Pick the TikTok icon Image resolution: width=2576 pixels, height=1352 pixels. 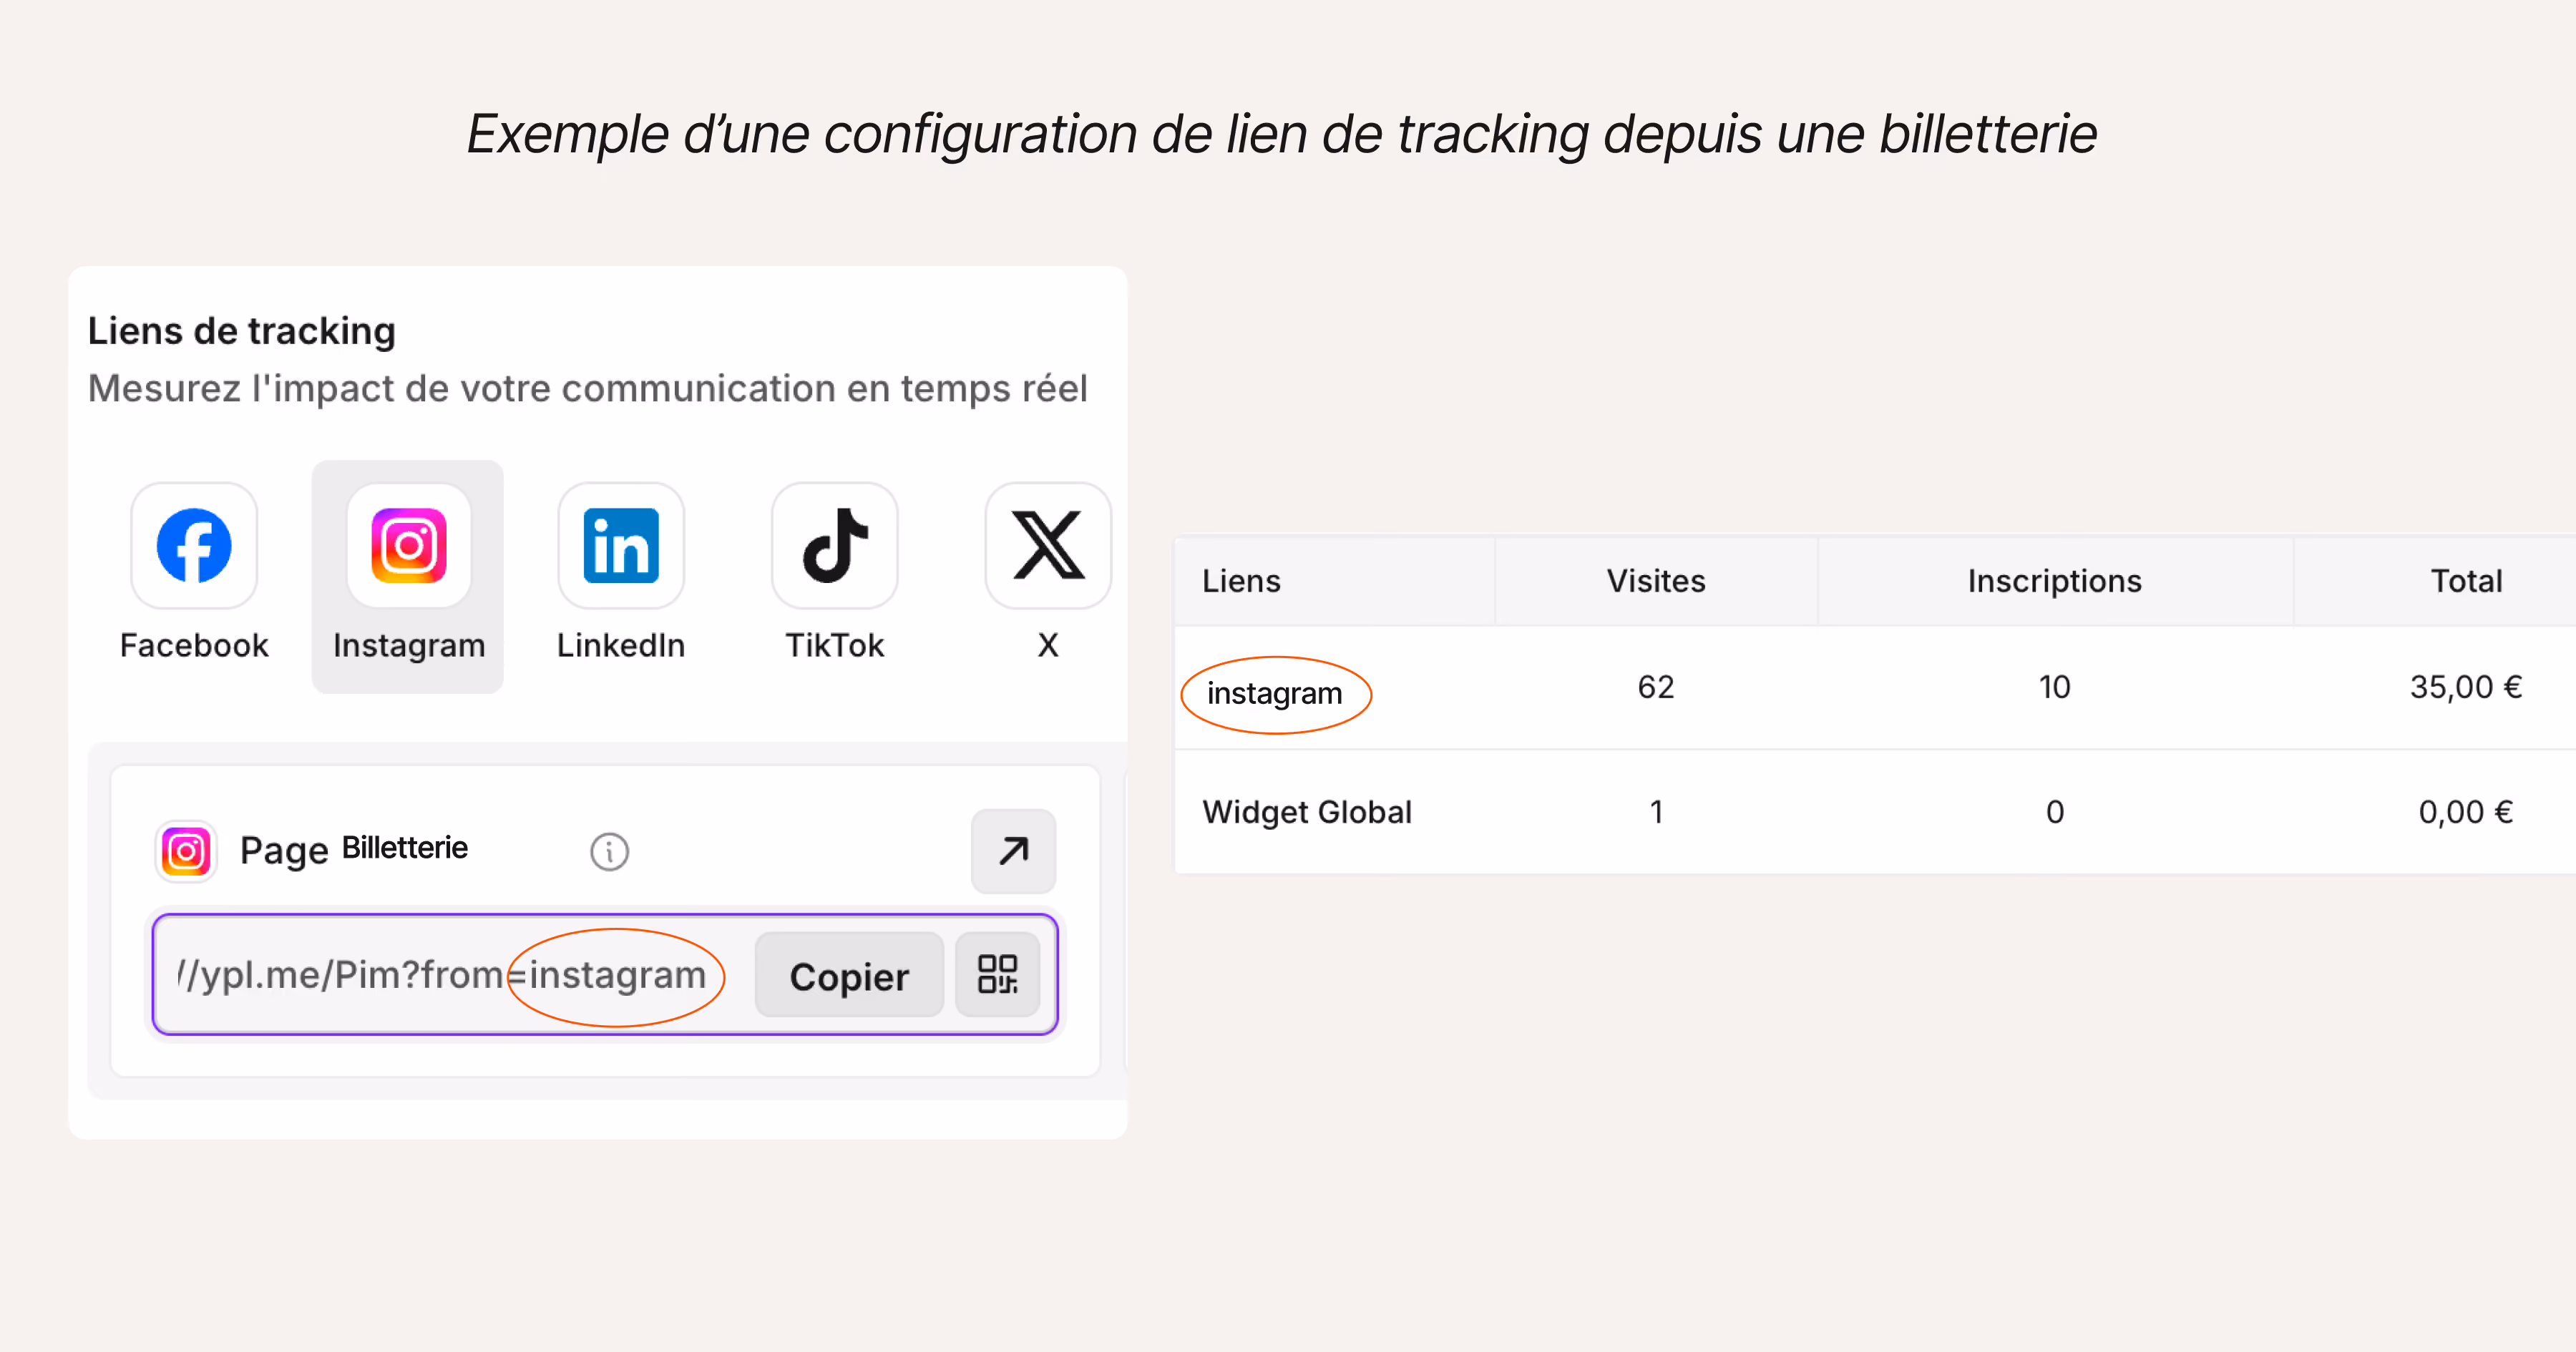coord(835,546)
